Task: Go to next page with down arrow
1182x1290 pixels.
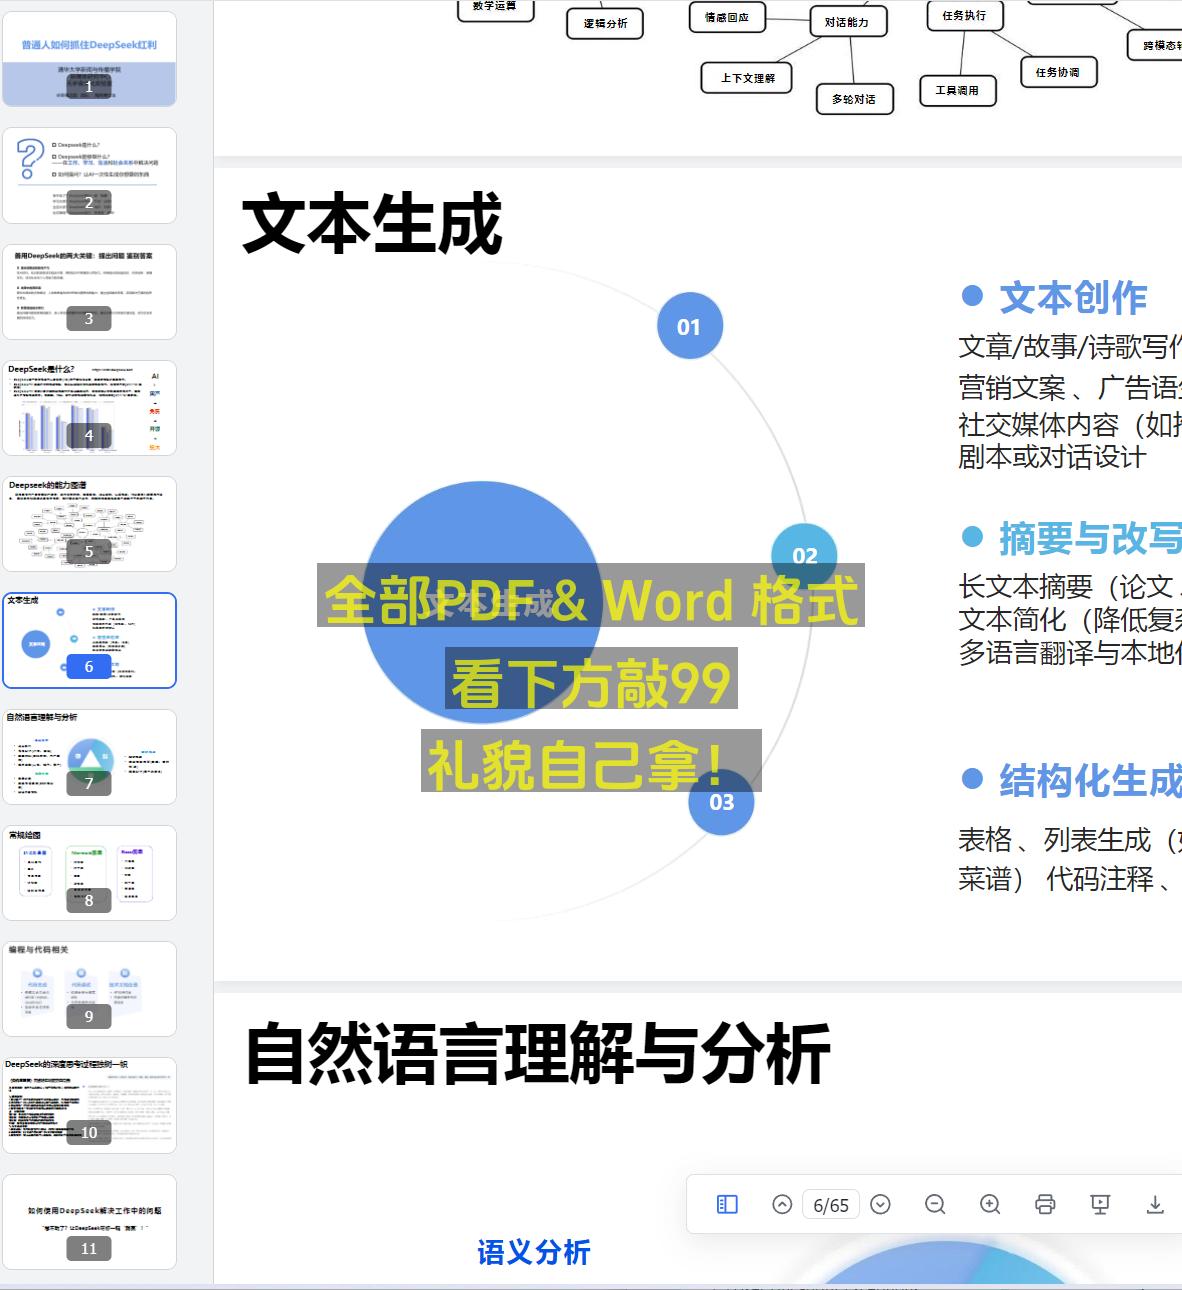Action: click(x=880, y=1205)
